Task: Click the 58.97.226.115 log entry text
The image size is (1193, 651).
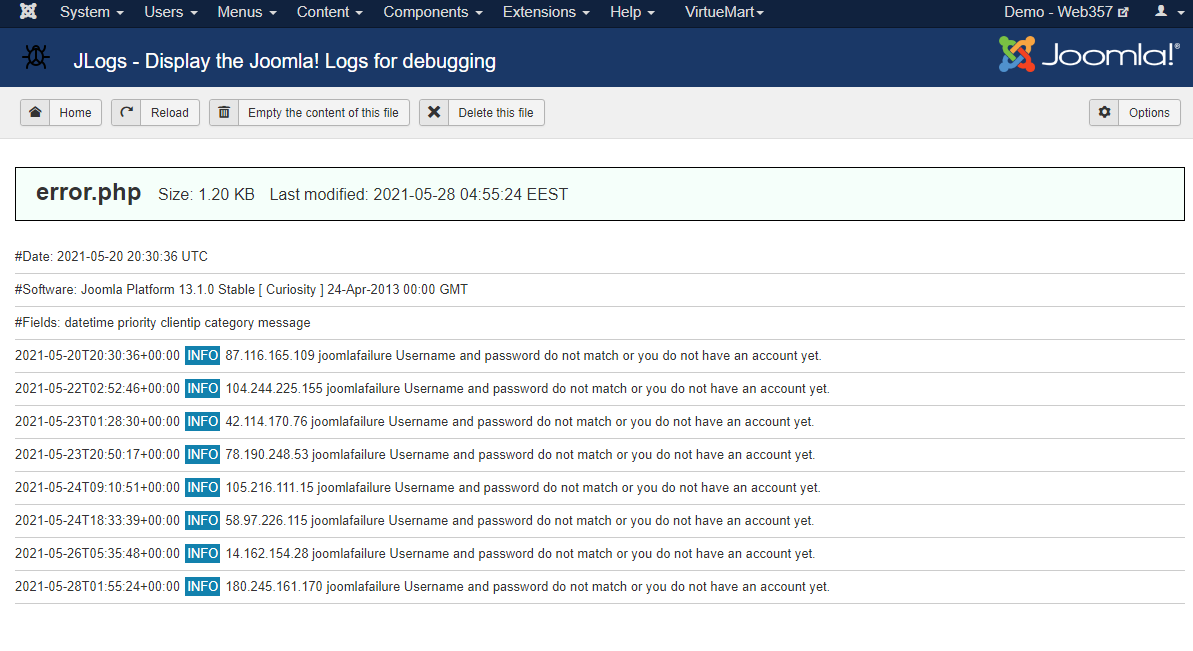Action: click(520, 521)
